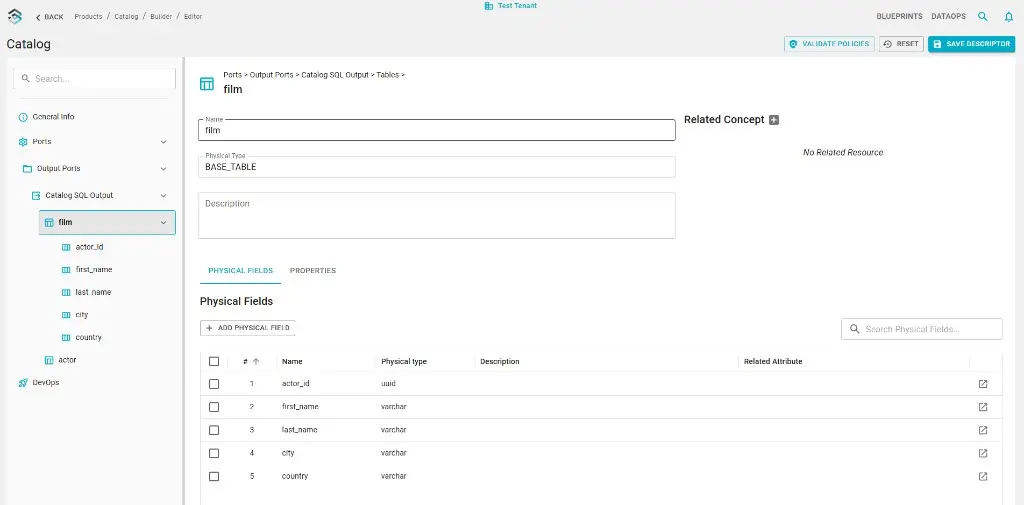Check the actor_id row checkbox
This screenshot has height=505, width=1024.
pos(214,384)
